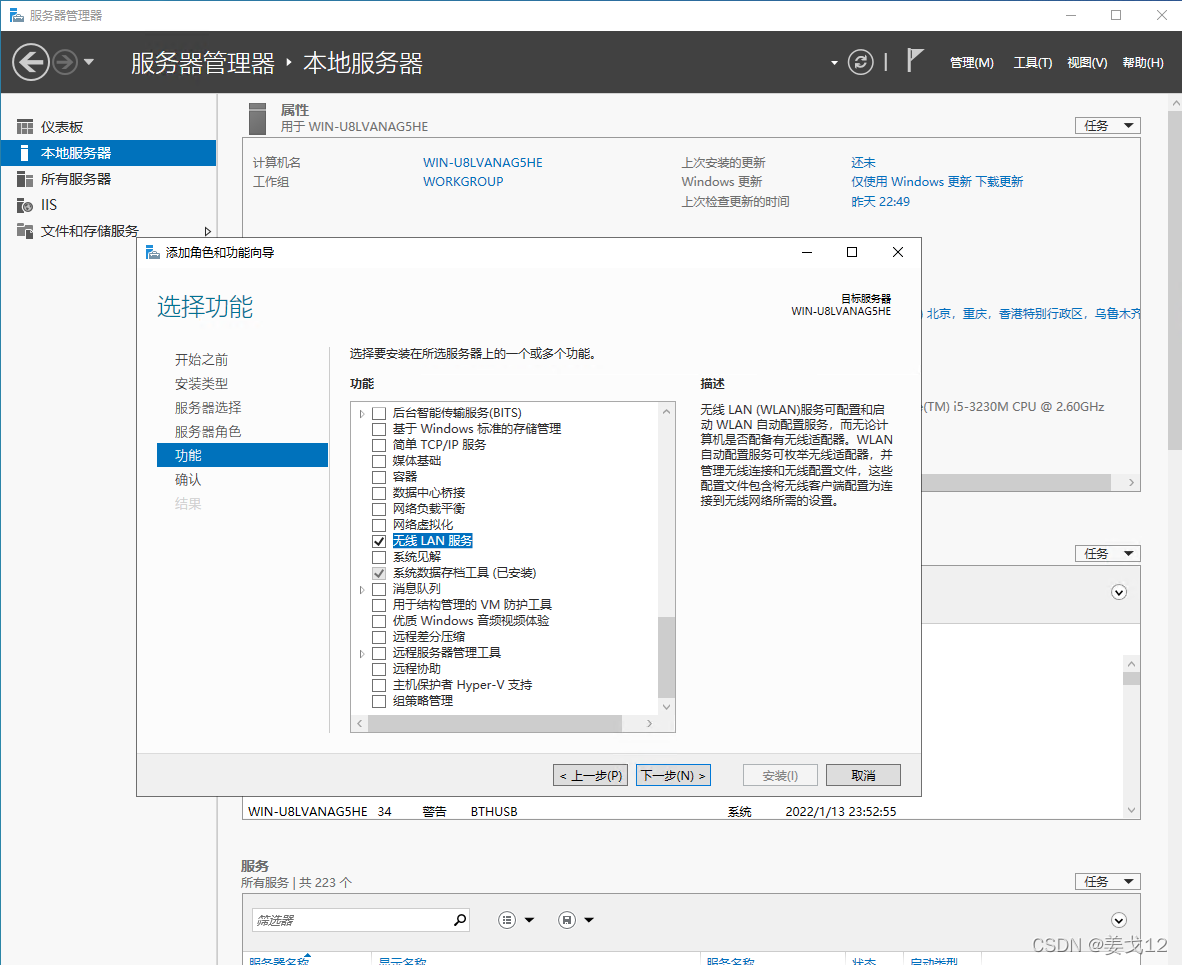1182x965 pixels.
Task: Expand the 远程服务器管理工具 node
Action: coord(362,652)
